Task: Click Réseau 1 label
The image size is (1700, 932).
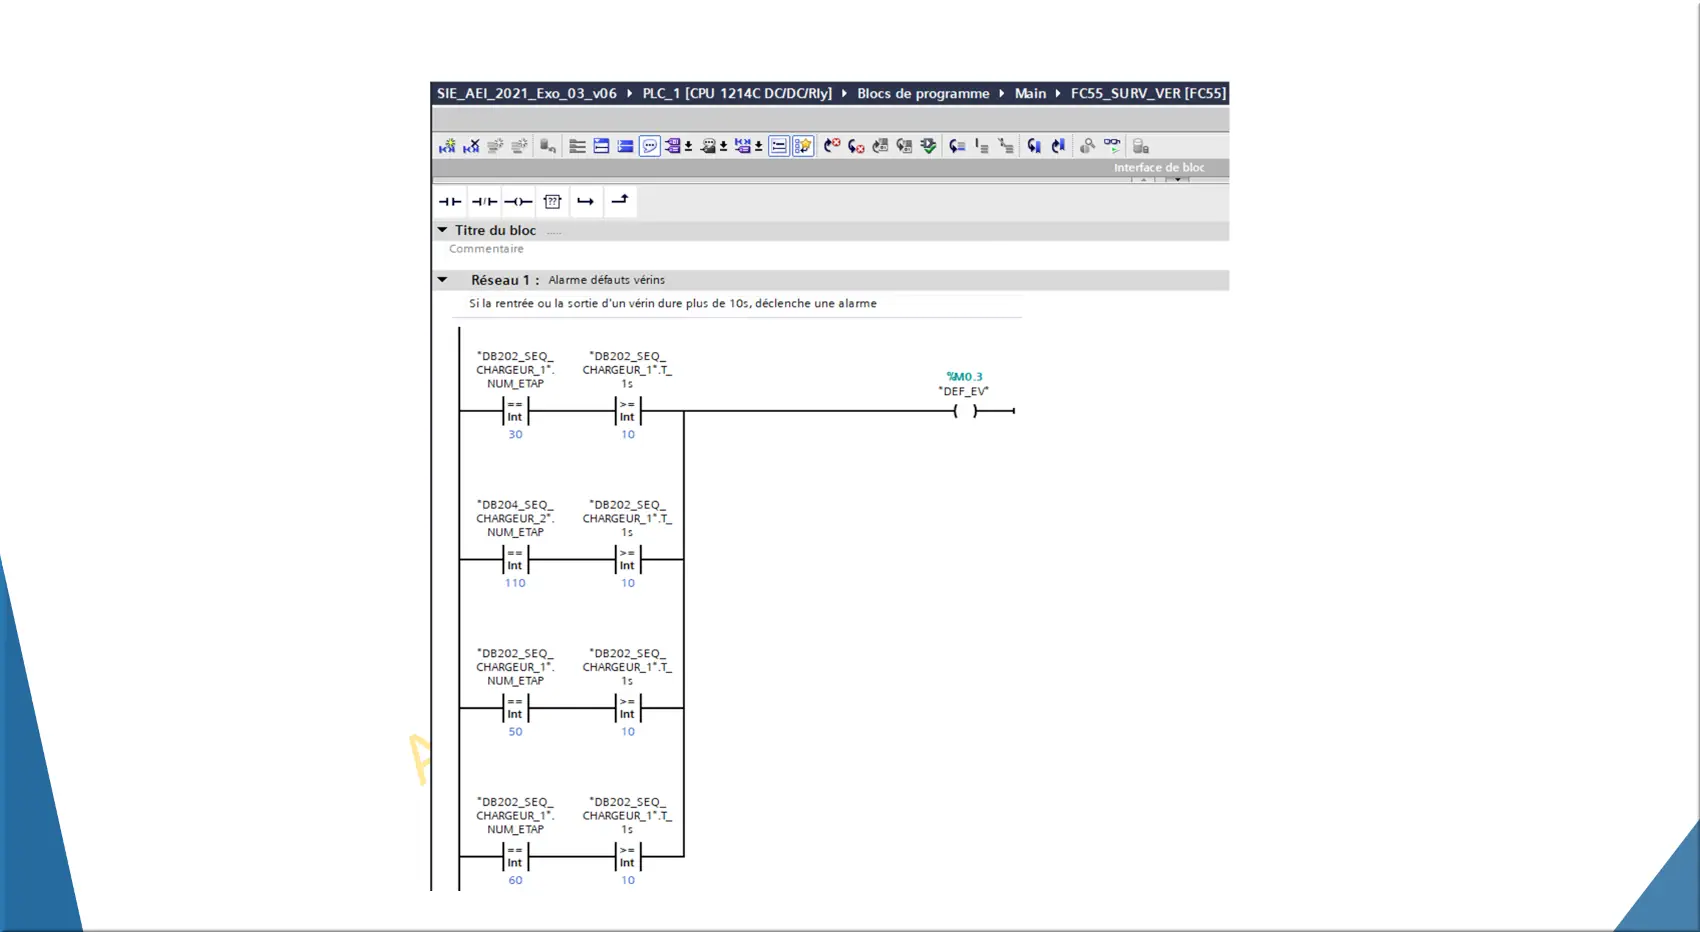Action: coord(505,280)
